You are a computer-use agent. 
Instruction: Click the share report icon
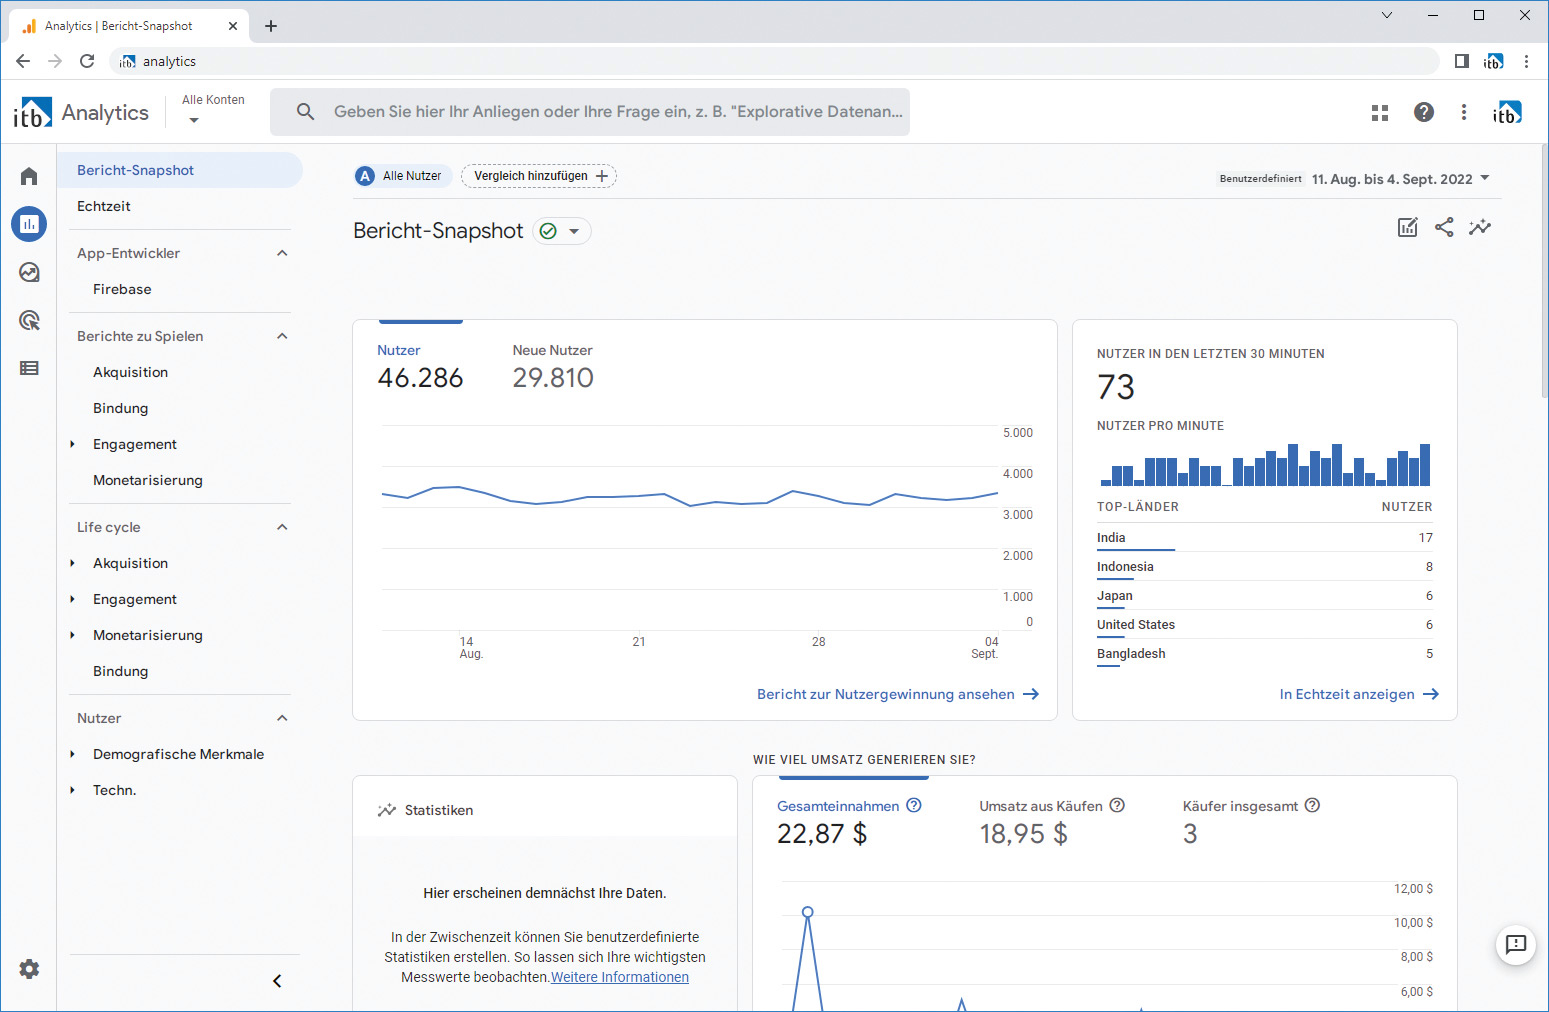click(1444, 227)
